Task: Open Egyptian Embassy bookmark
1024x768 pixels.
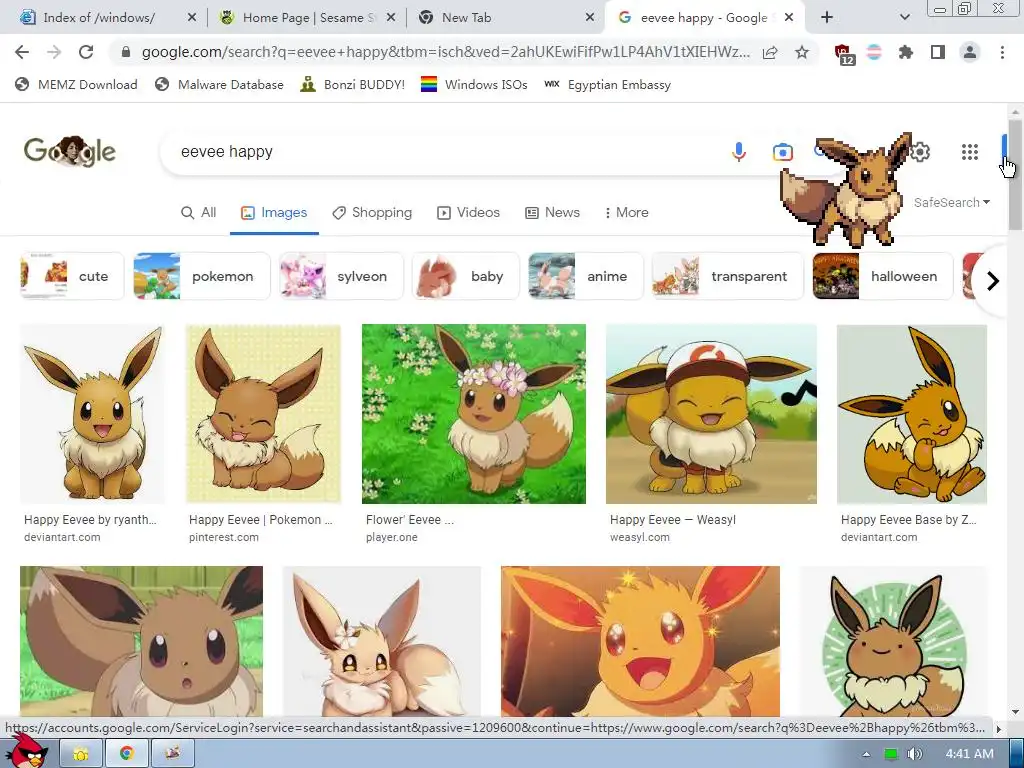Action: [x=607, y=84]
